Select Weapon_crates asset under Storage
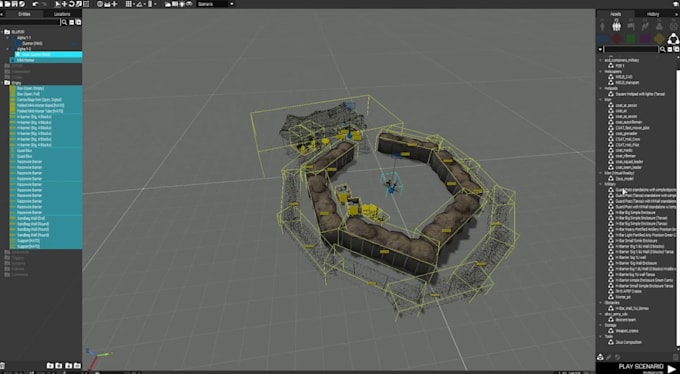680x374 pixels. click(x=627, y=331)
